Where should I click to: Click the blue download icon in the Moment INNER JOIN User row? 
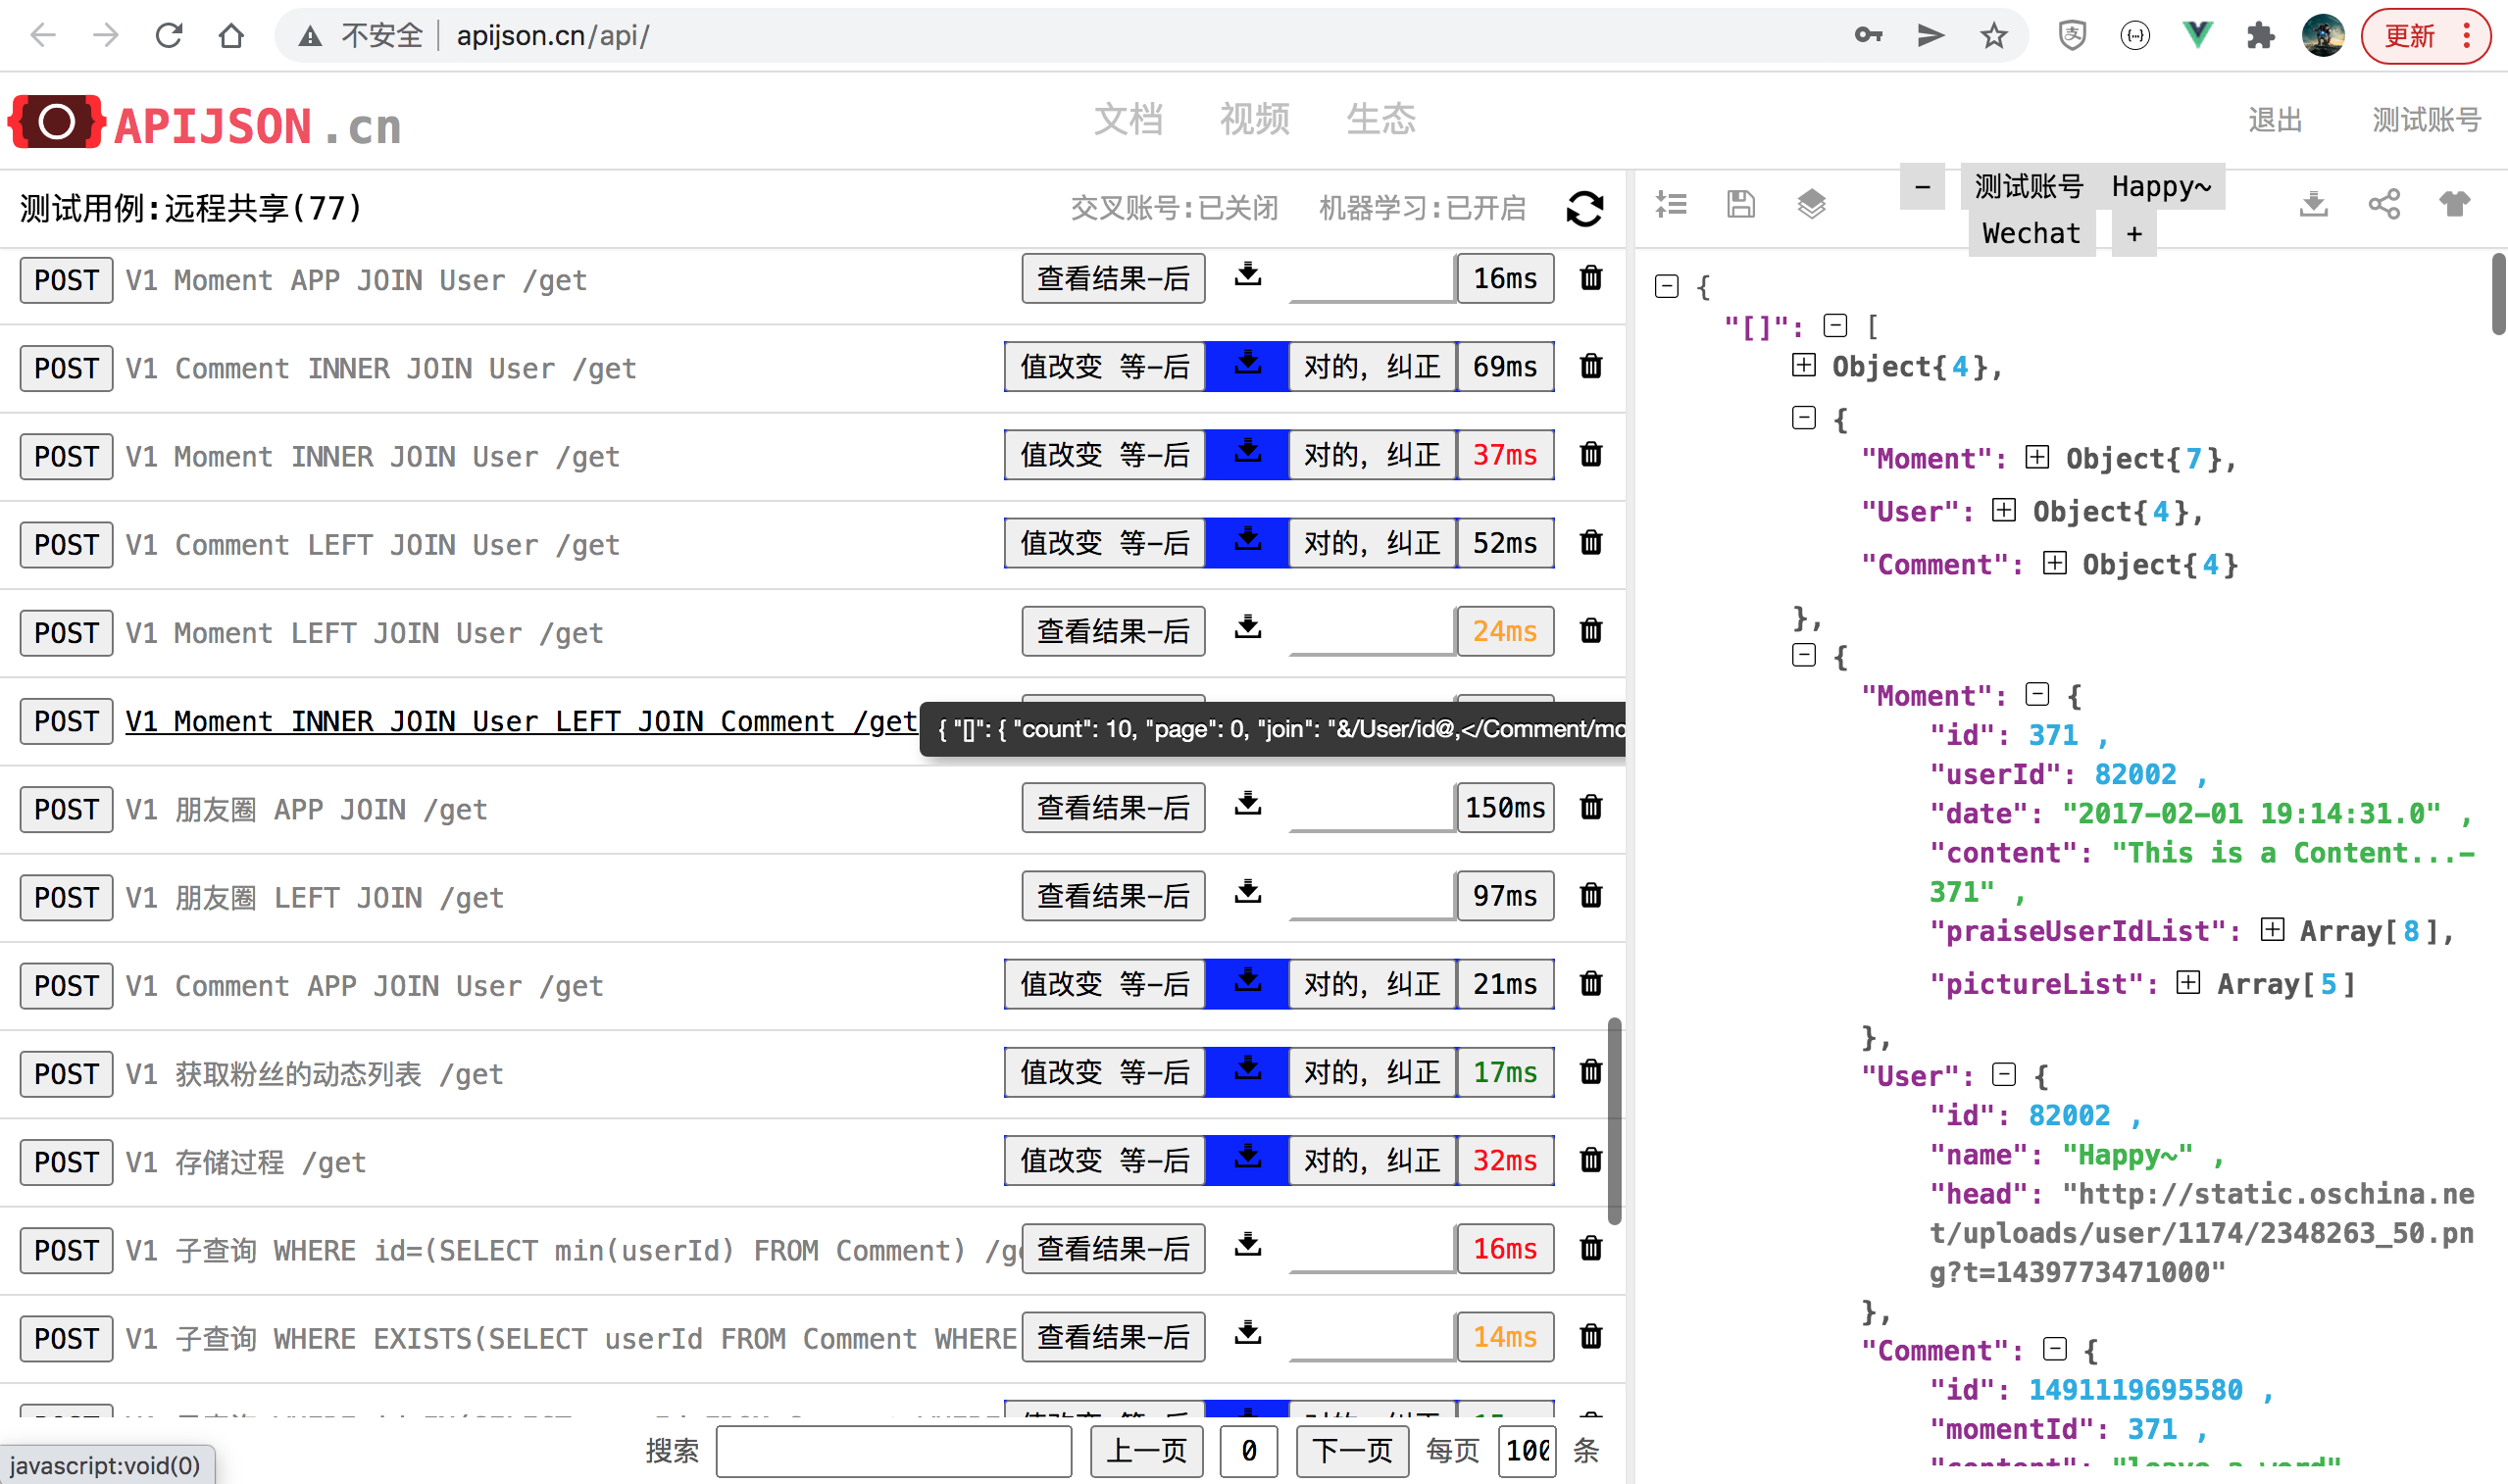[1247, 454]
